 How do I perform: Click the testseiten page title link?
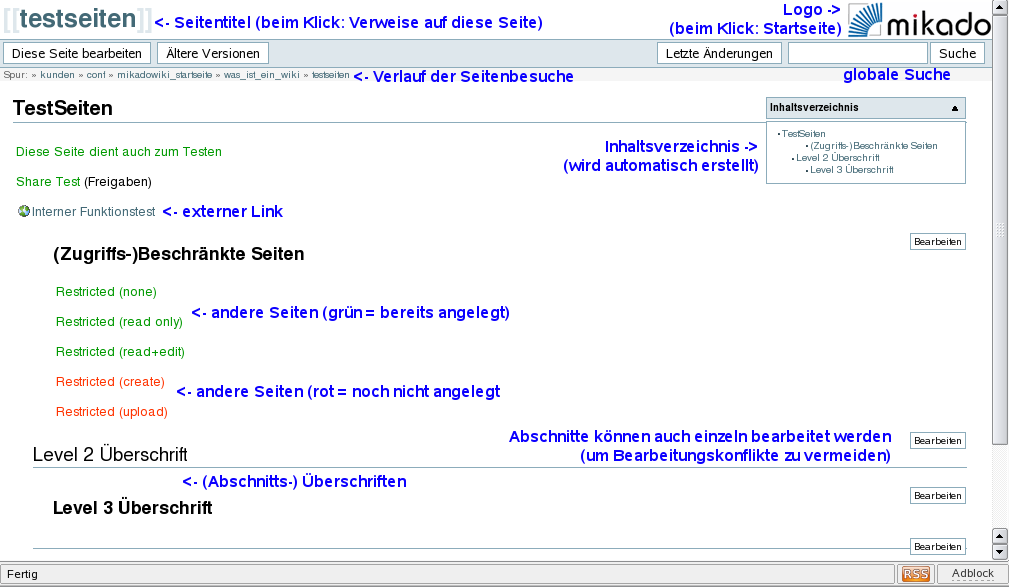pyautogui.click(x=78, y=19)
